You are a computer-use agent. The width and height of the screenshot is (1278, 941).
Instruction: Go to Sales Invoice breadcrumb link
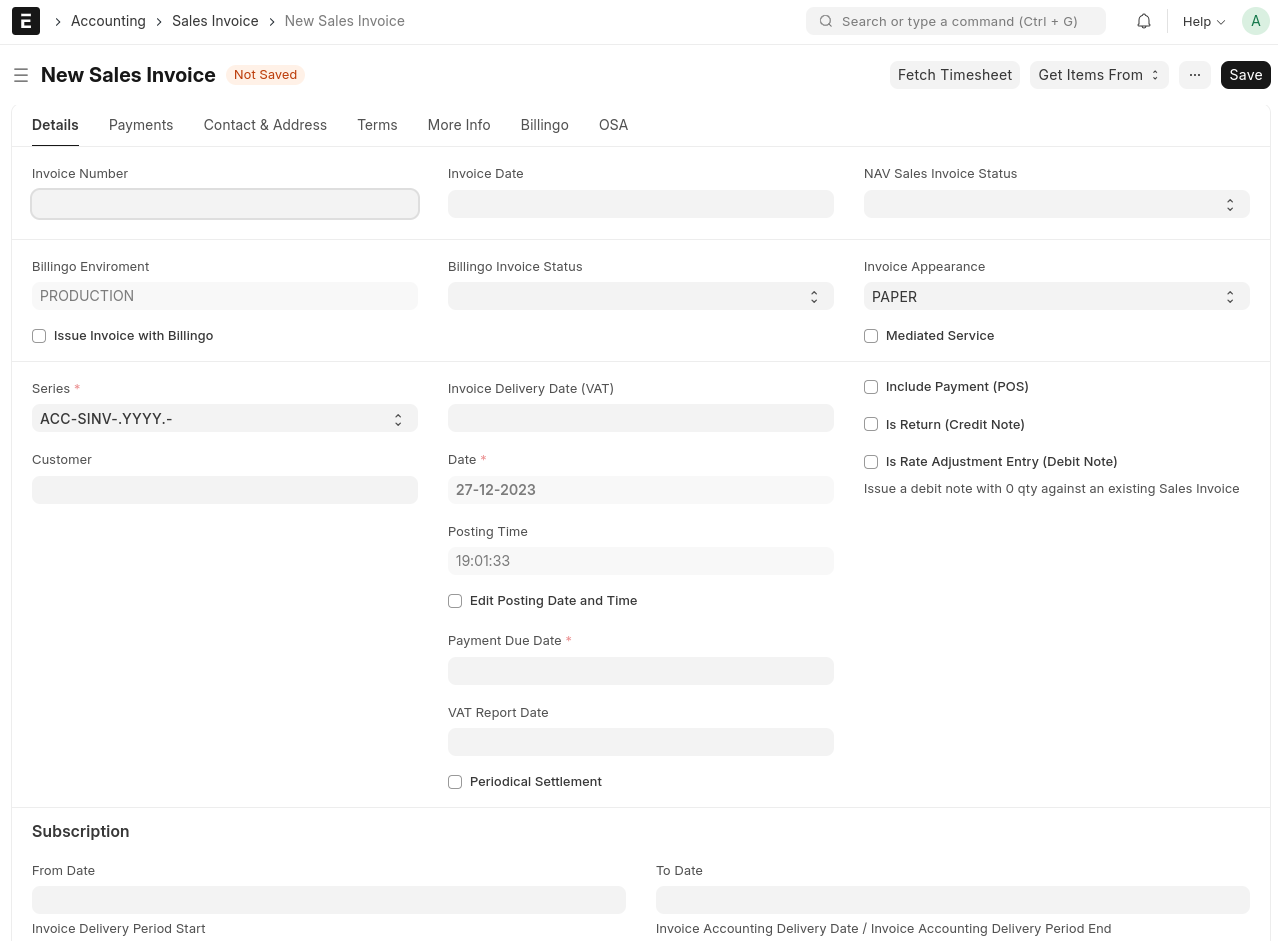215,21
